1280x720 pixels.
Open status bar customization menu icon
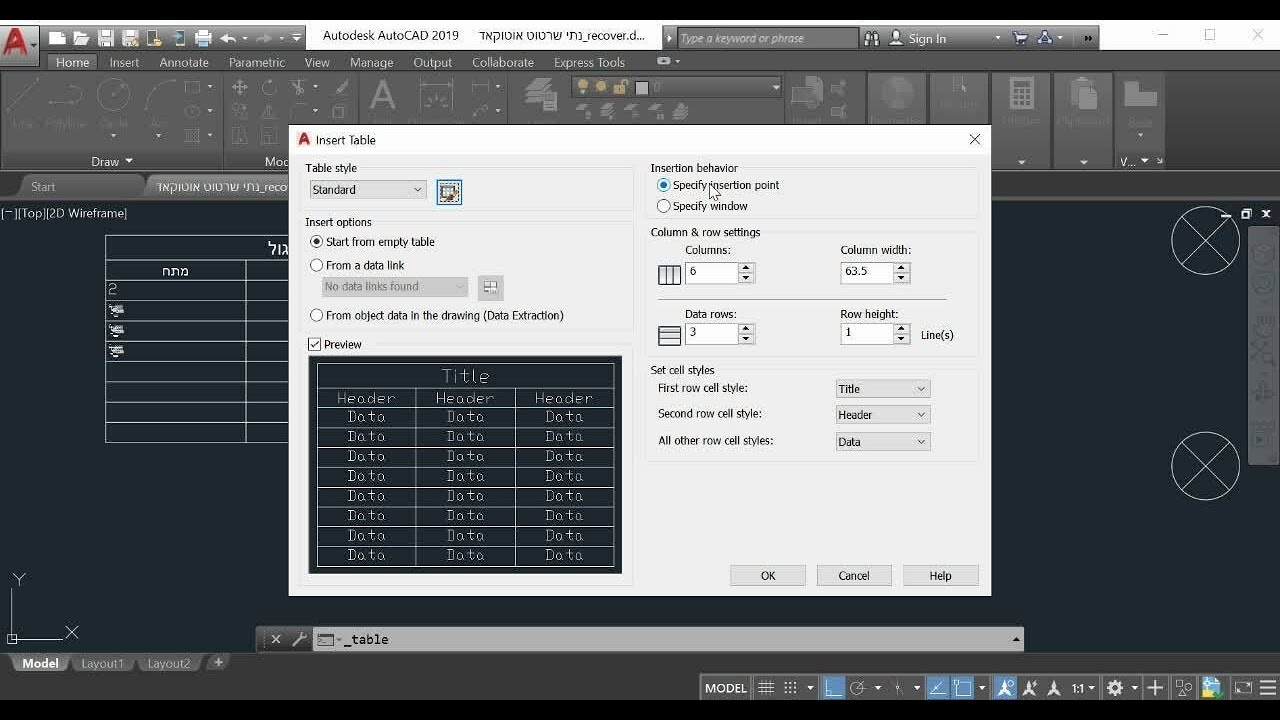1267,688
